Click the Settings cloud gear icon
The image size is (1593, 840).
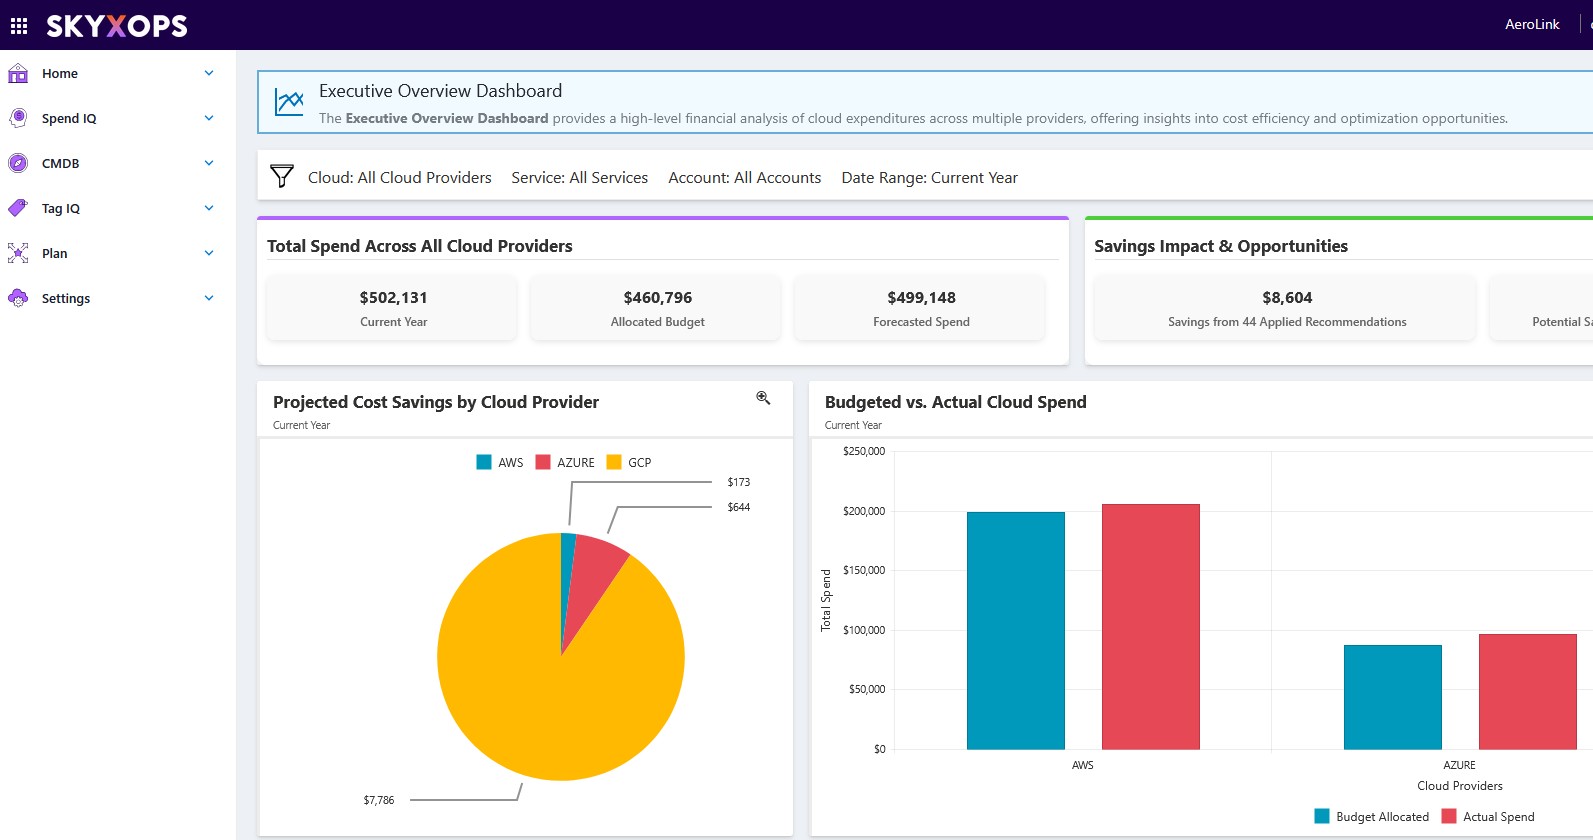(x=18, y=298)
